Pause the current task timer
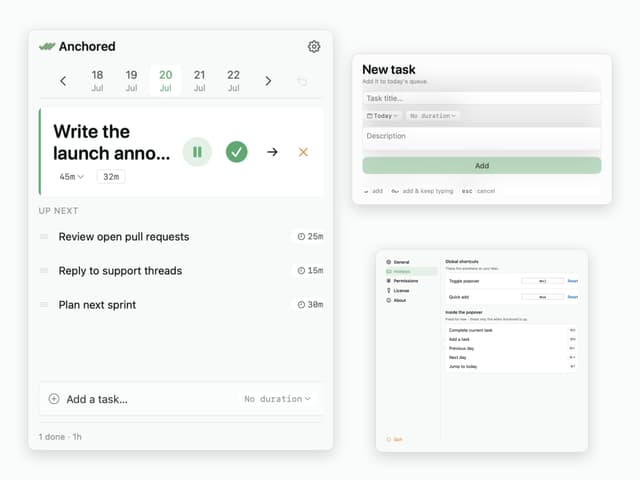 (197, 152)
